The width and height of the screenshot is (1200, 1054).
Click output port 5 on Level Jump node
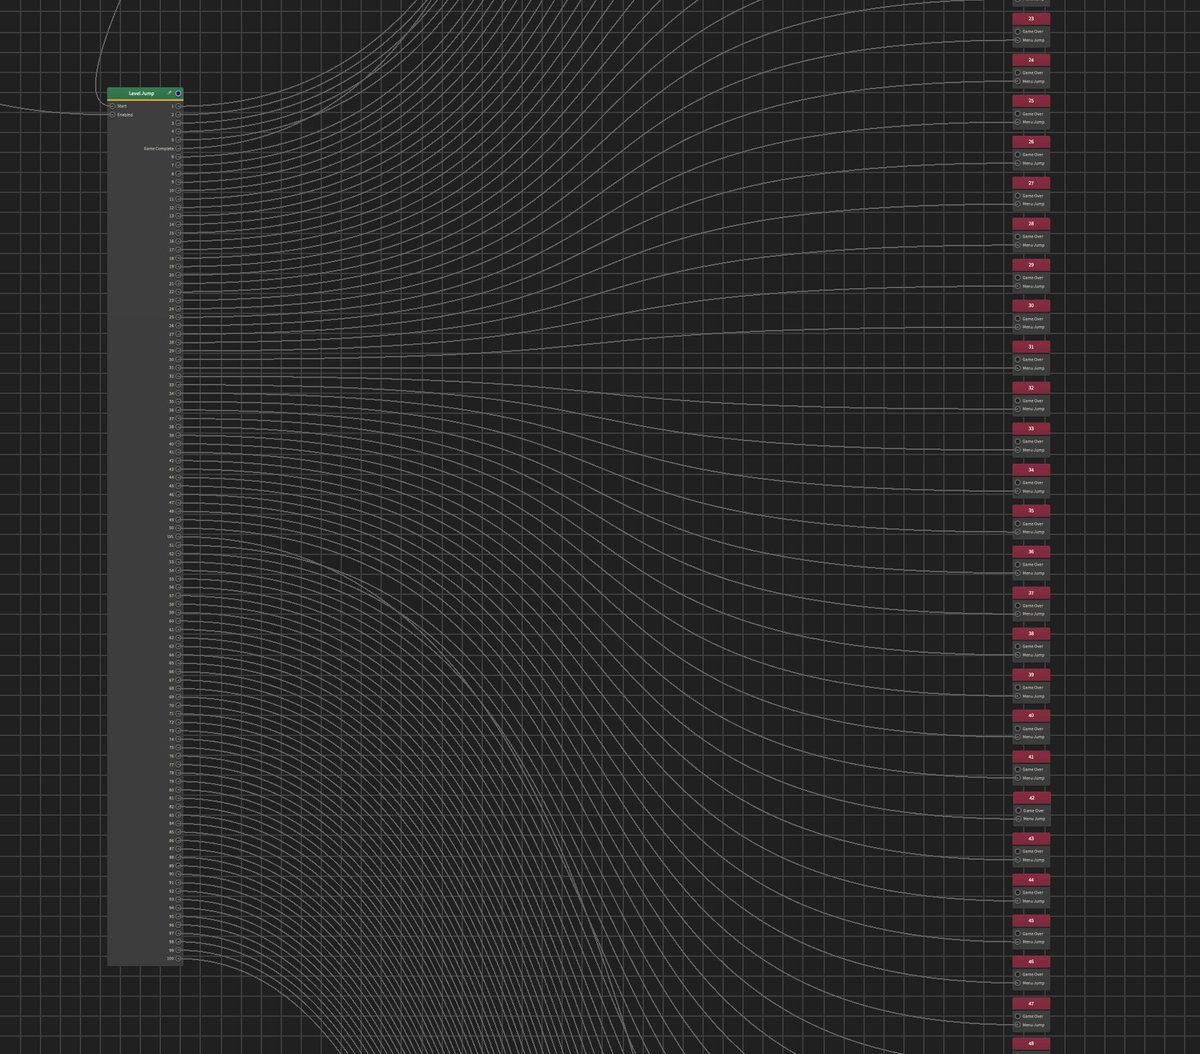point(178,140)
